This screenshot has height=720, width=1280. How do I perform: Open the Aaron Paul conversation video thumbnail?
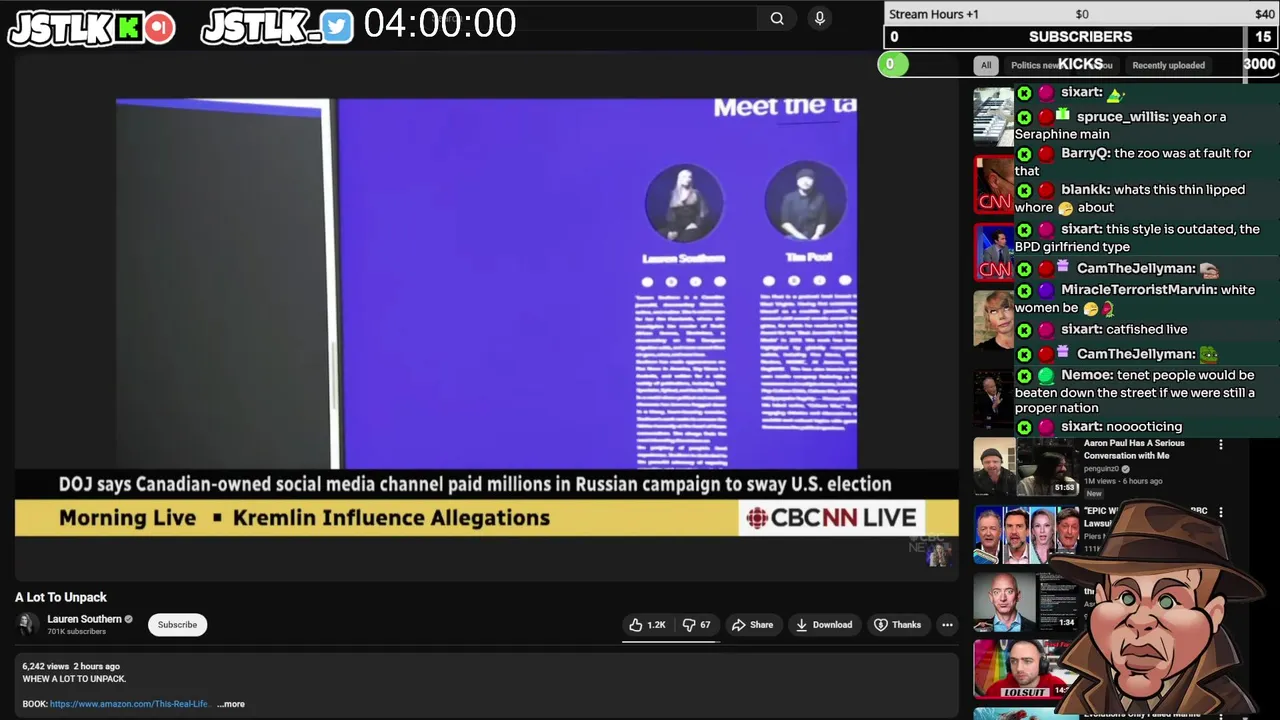pyautogui.click(x=1025, y=467)
